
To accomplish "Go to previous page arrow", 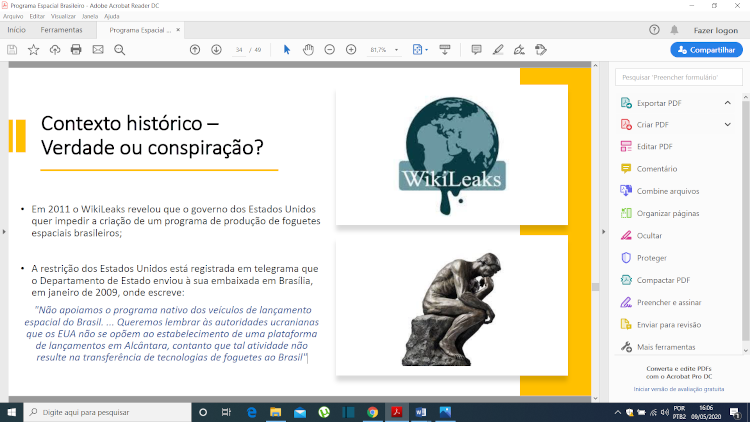I will (x=195, y=50).
